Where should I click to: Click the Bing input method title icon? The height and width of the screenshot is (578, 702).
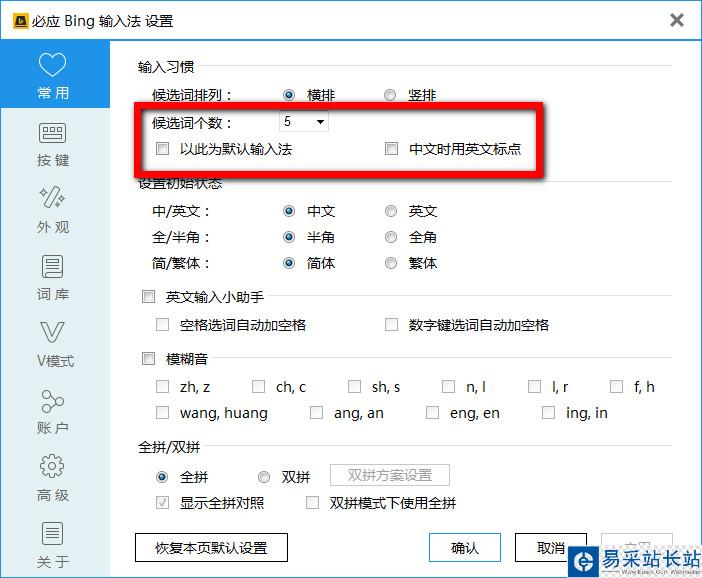click(x=21, y=21)
